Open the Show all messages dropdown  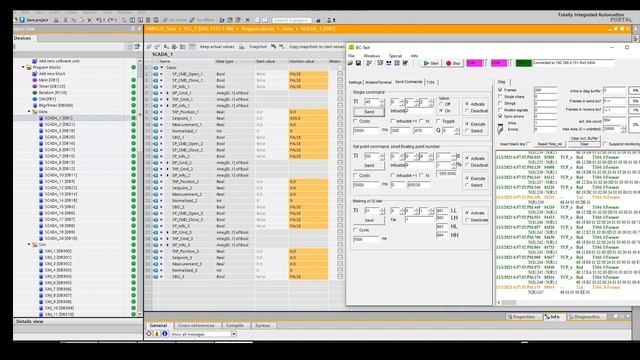tap(234, 334)
